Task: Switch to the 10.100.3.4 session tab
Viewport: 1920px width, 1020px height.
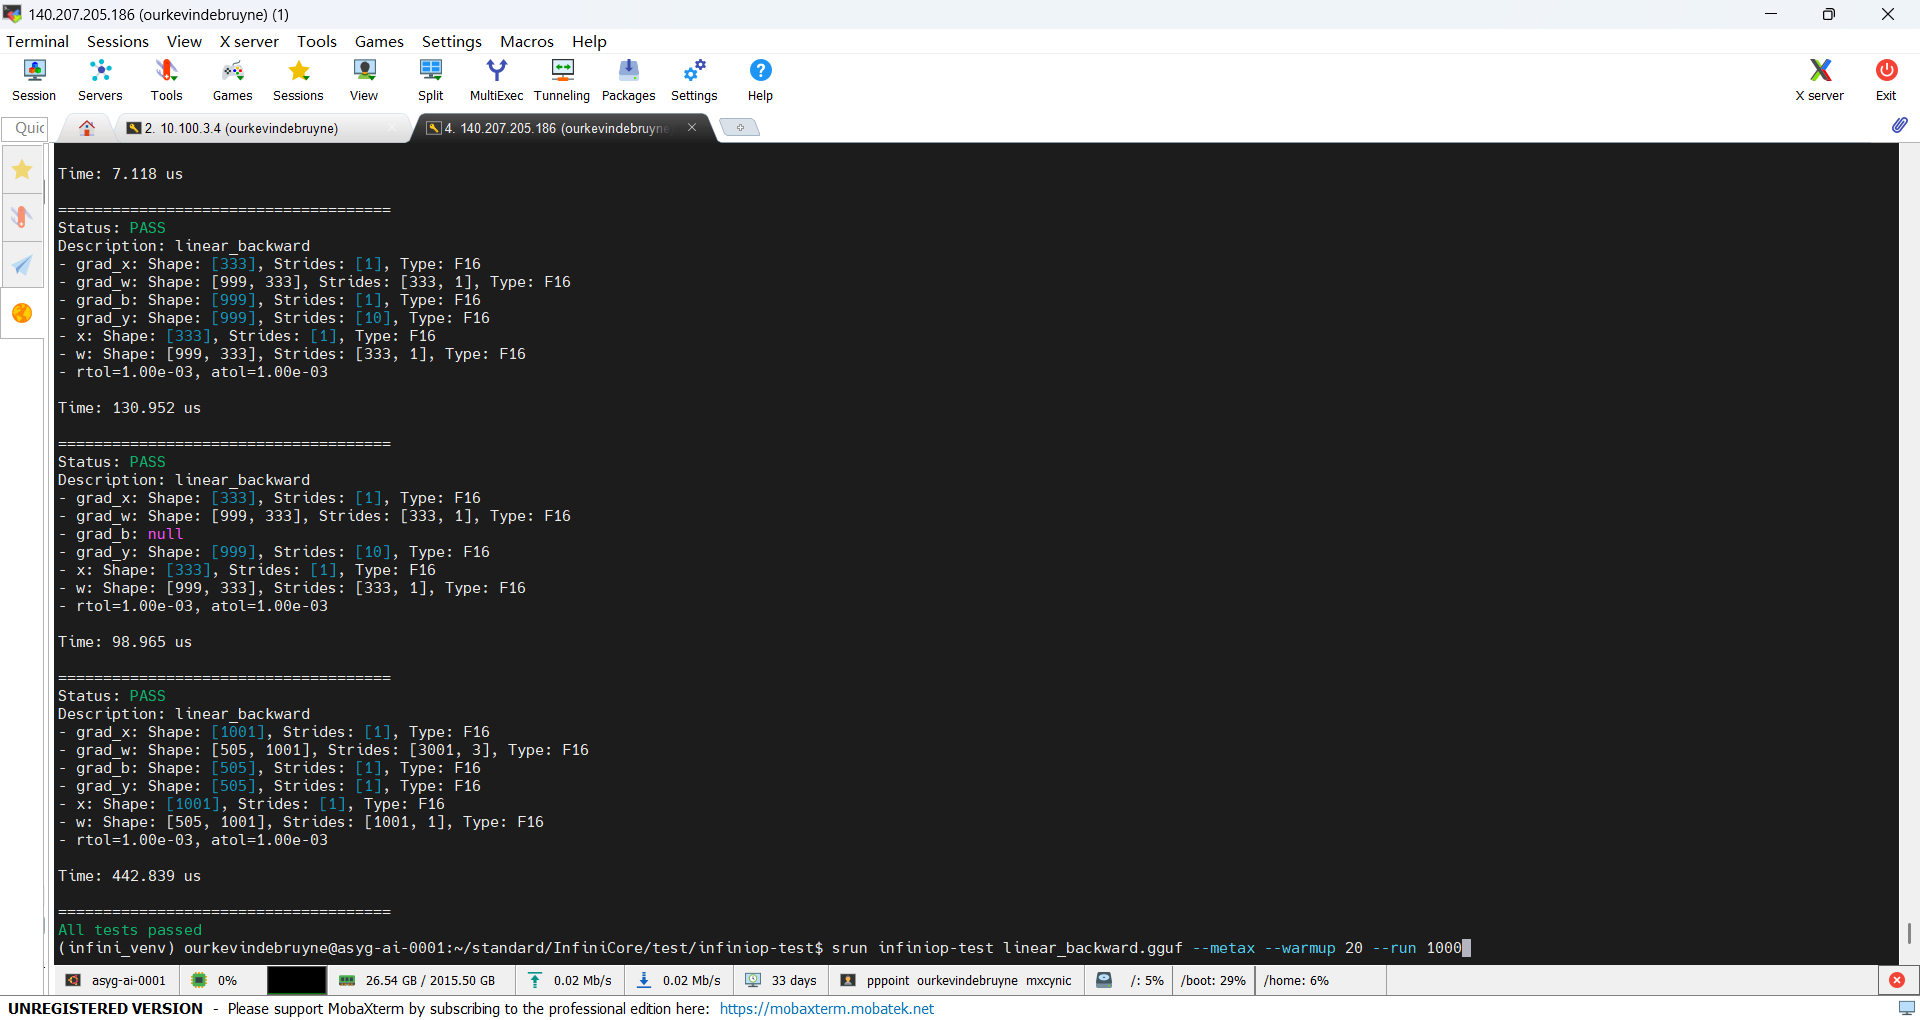Action: point(260,128)
